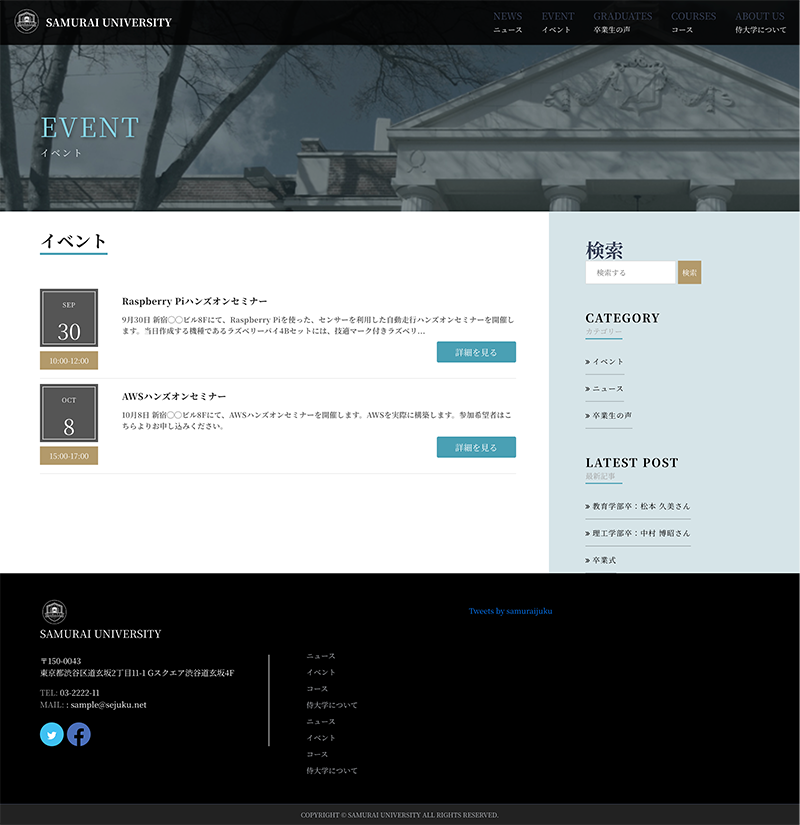Click the LATEST POST sidebar heading
The image size is (800, 825).
pyautogui.click(x=632, y=462)
